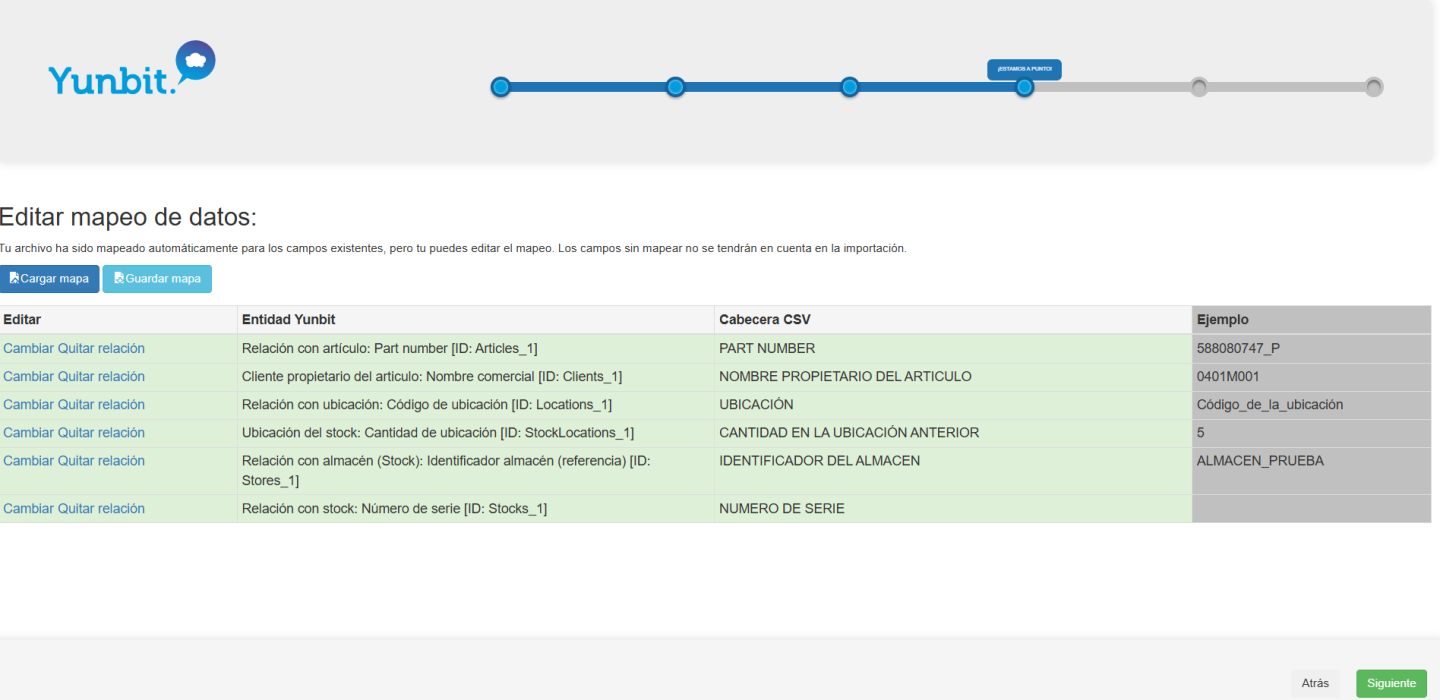Change mapping for CANTIDAD EN LA UBICACIÓN ANTERIOR
This screenshot has height=700, width=1440.
click(28, 433)
